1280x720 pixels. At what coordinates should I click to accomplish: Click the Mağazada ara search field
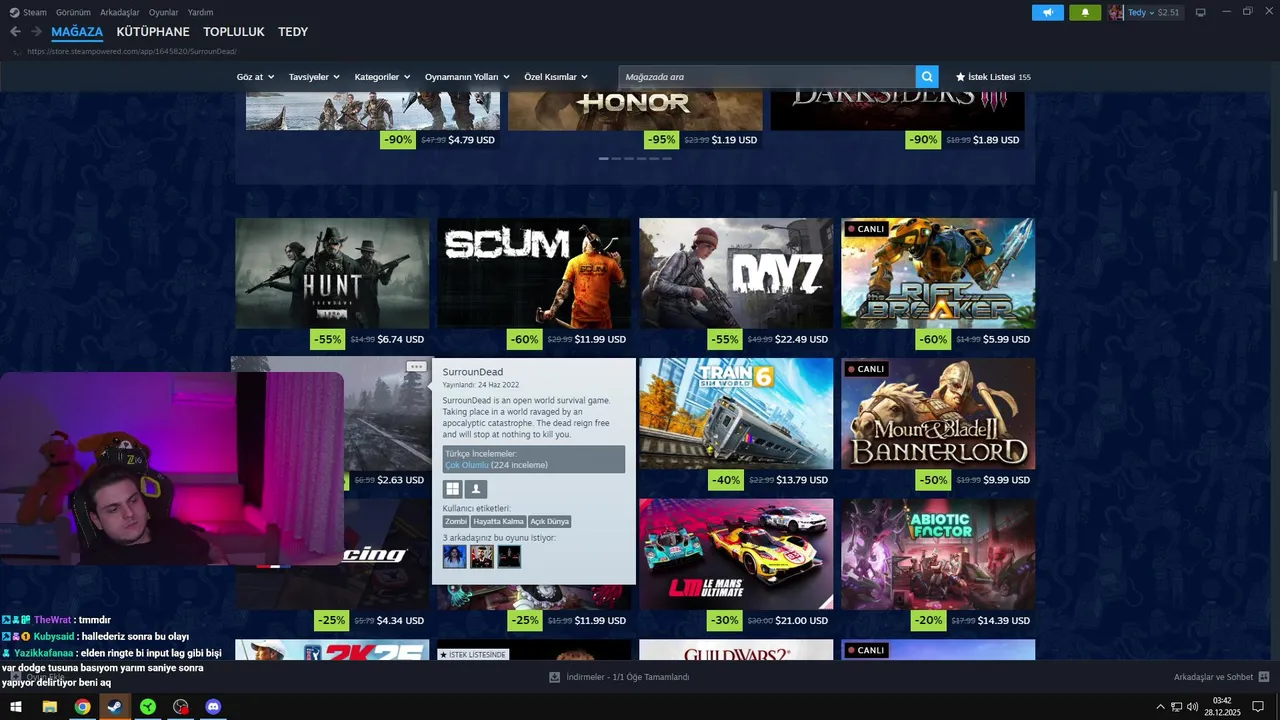767,77
